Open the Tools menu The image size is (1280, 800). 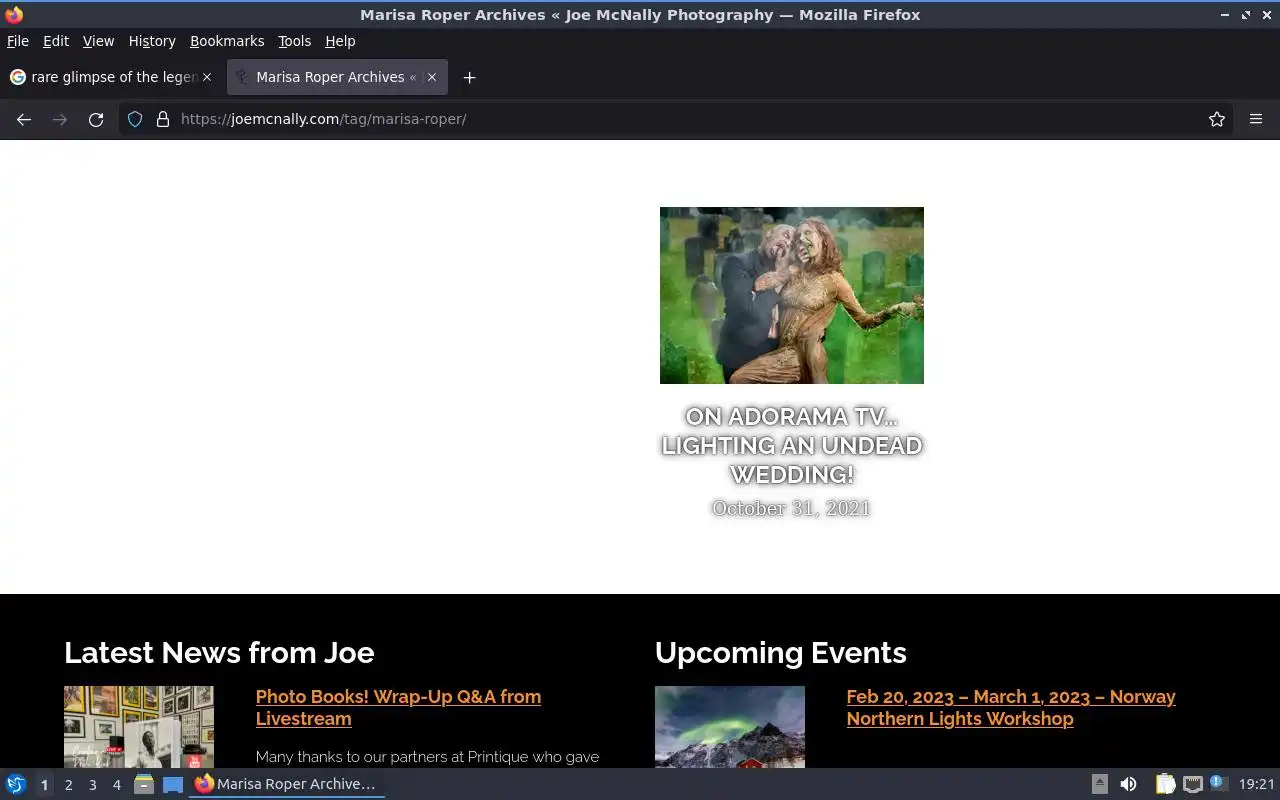point(294,41)
